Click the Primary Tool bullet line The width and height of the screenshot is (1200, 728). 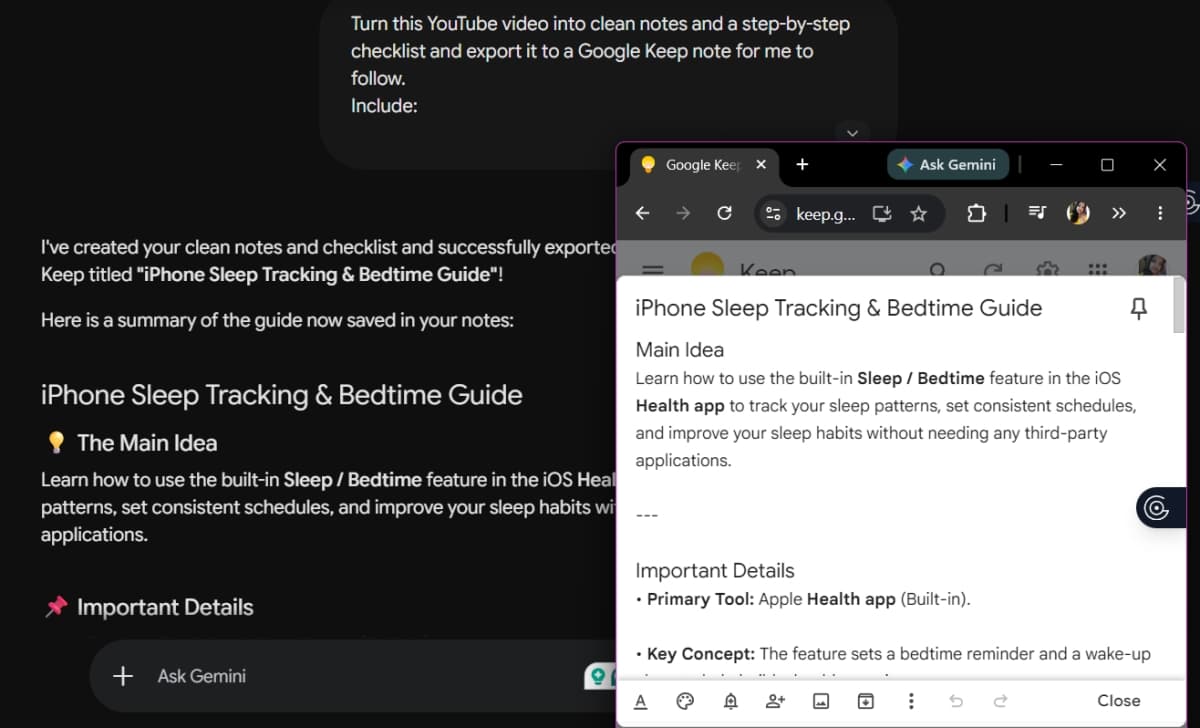point(803,599)
